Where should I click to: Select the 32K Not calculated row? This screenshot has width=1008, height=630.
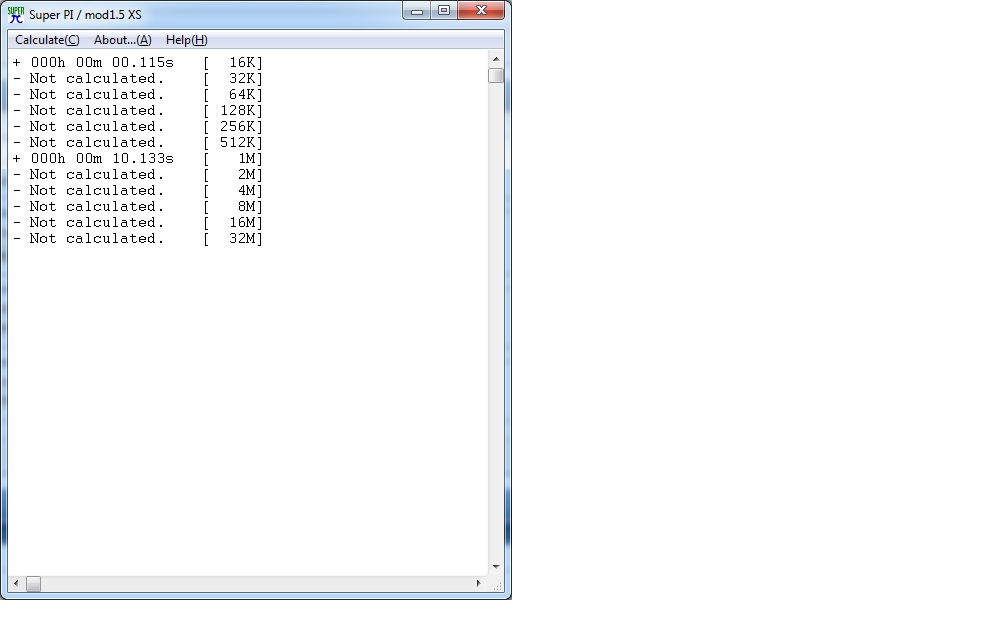[x=138, y=78]
